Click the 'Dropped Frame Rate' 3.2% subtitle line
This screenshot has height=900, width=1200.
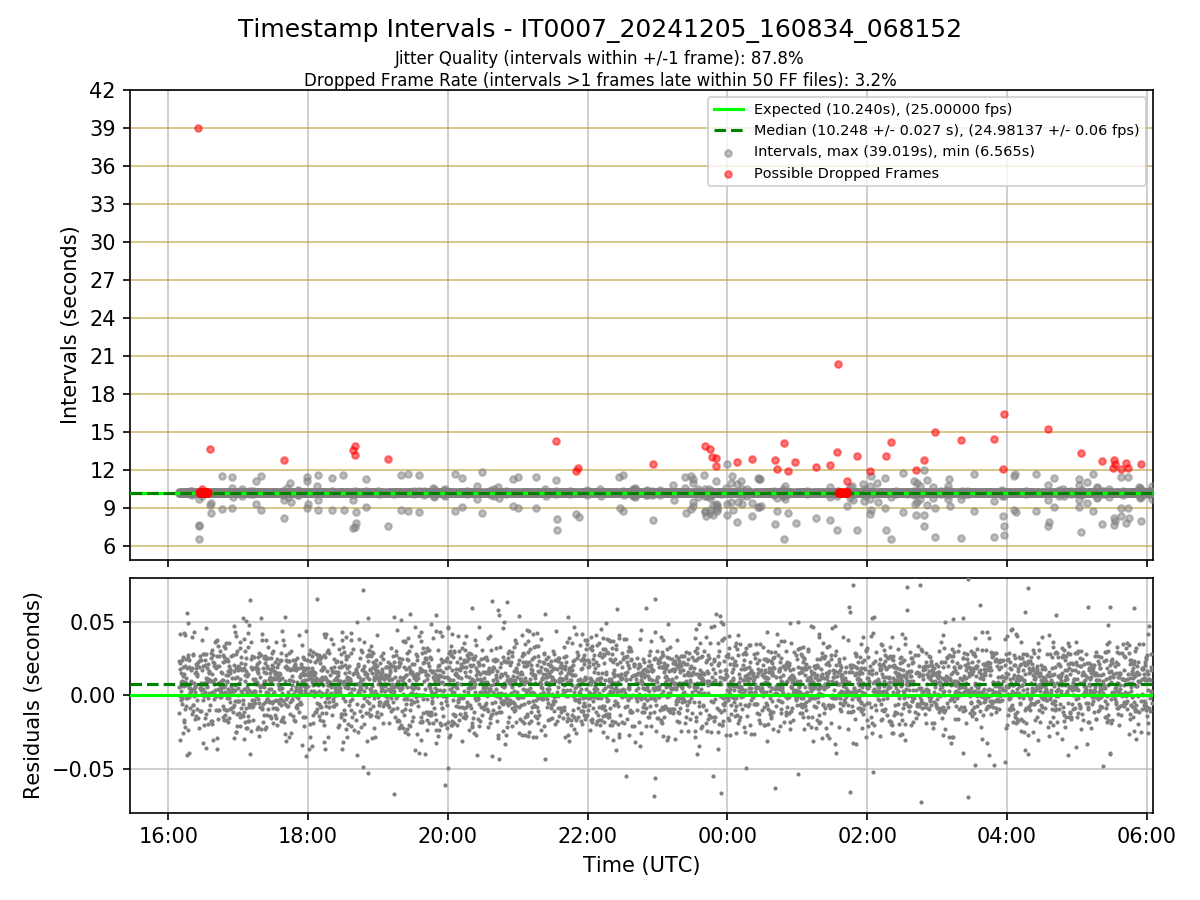click(x=600, y=79)
